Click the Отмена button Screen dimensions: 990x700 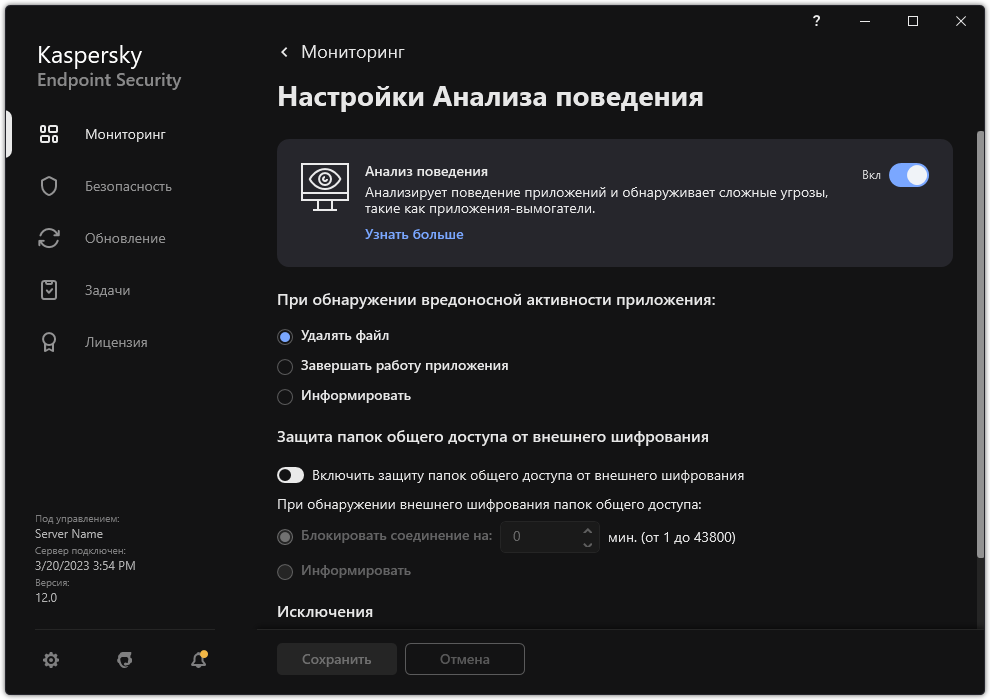[x=464, y=659]
